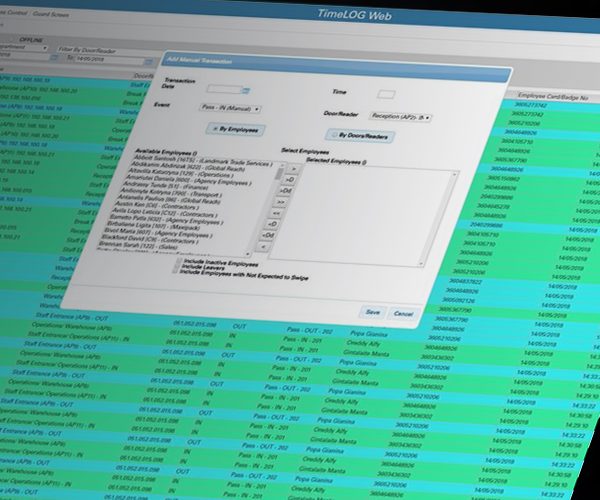The height and width of the screenshot is (500, 600).
Task: Toggle the Include Leavers checkbox
Action: point(175,267)
